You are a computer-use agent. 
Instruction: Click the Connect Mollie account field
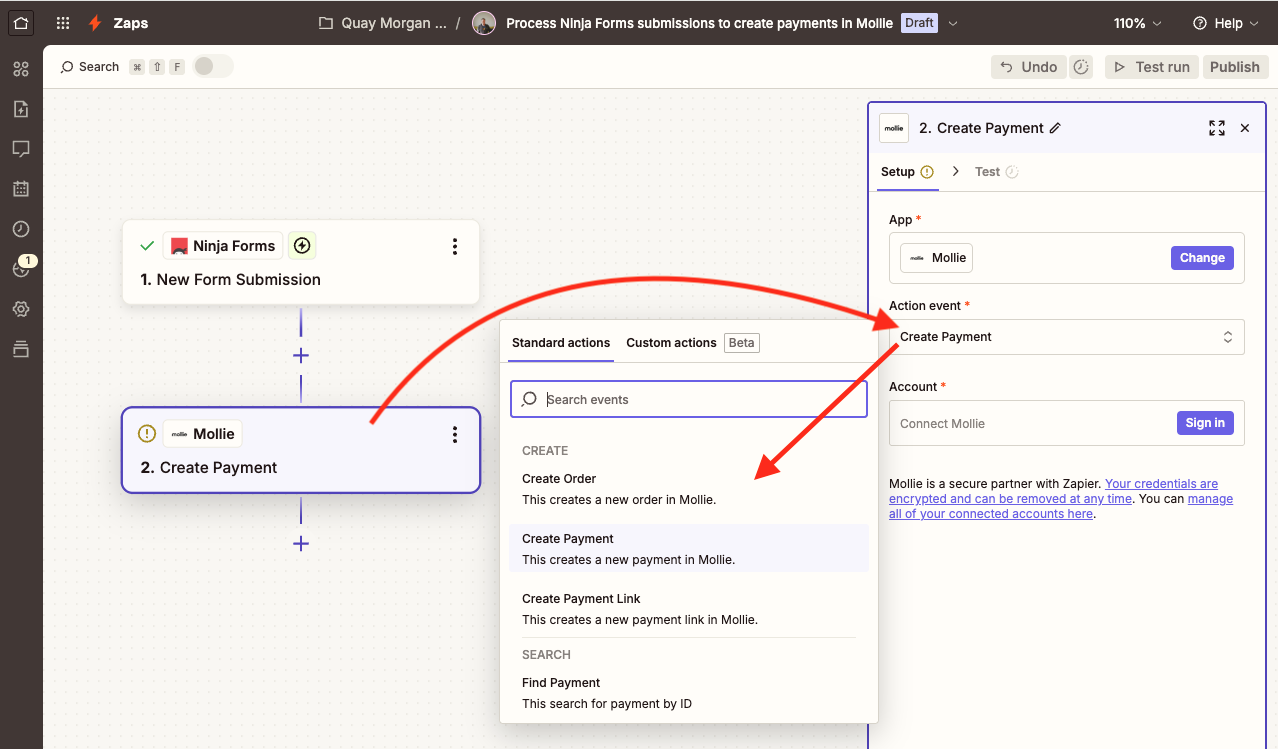point(1067,423)
